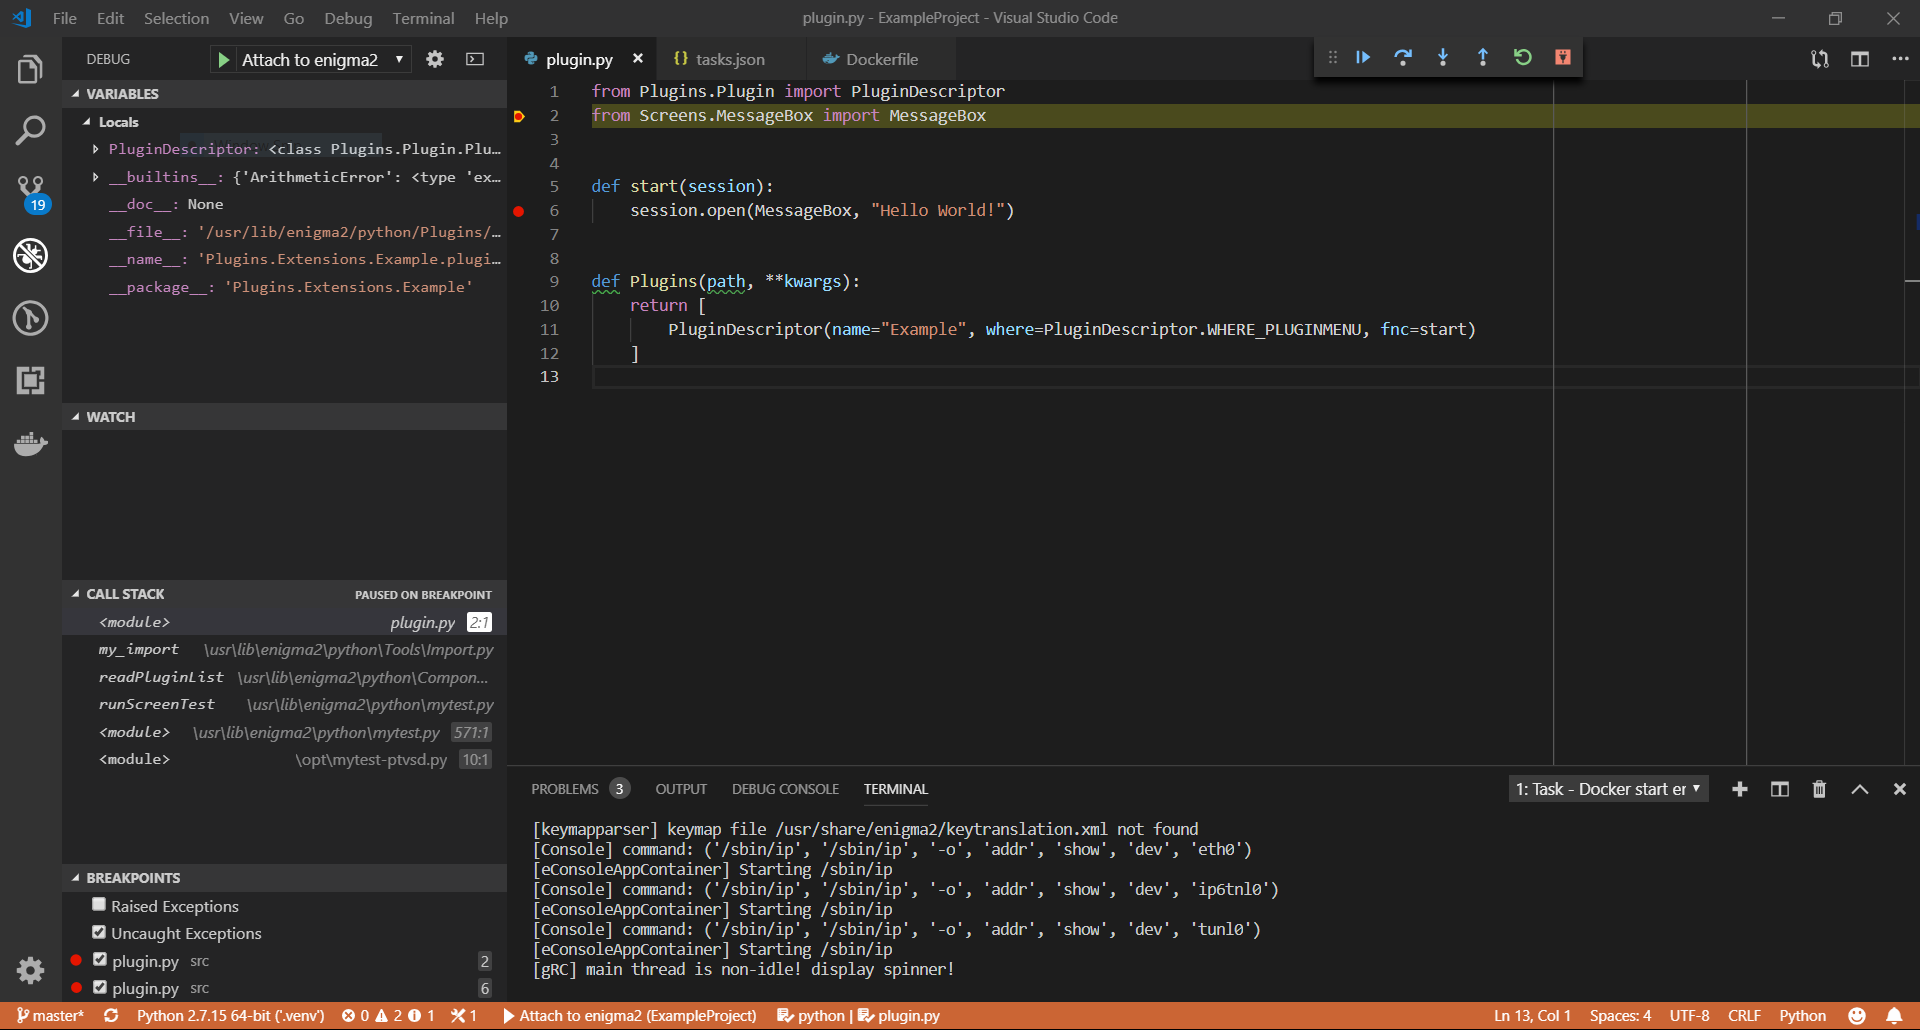This screenshot has width=1920, height=1030.
Task: Open the Search view in activity bar
Action: tap(30, 130)
